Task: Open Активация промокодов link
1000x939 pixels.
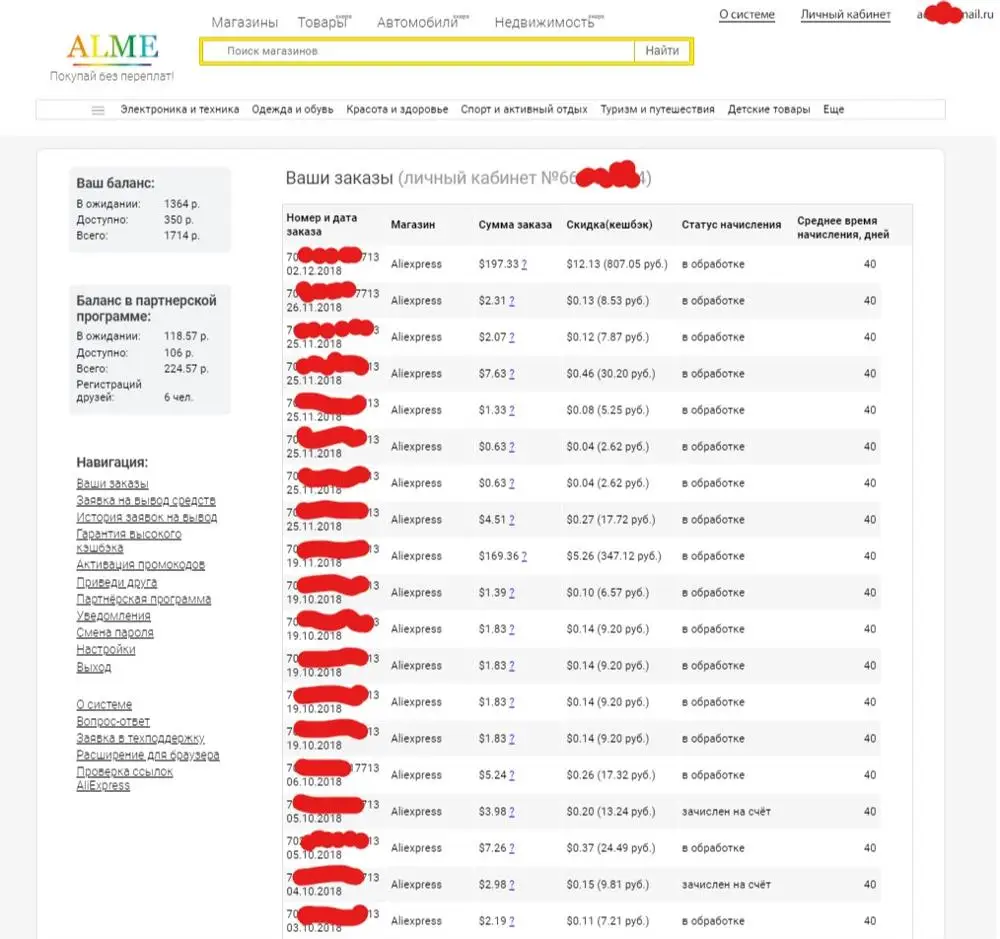Action: coord(140,565)
